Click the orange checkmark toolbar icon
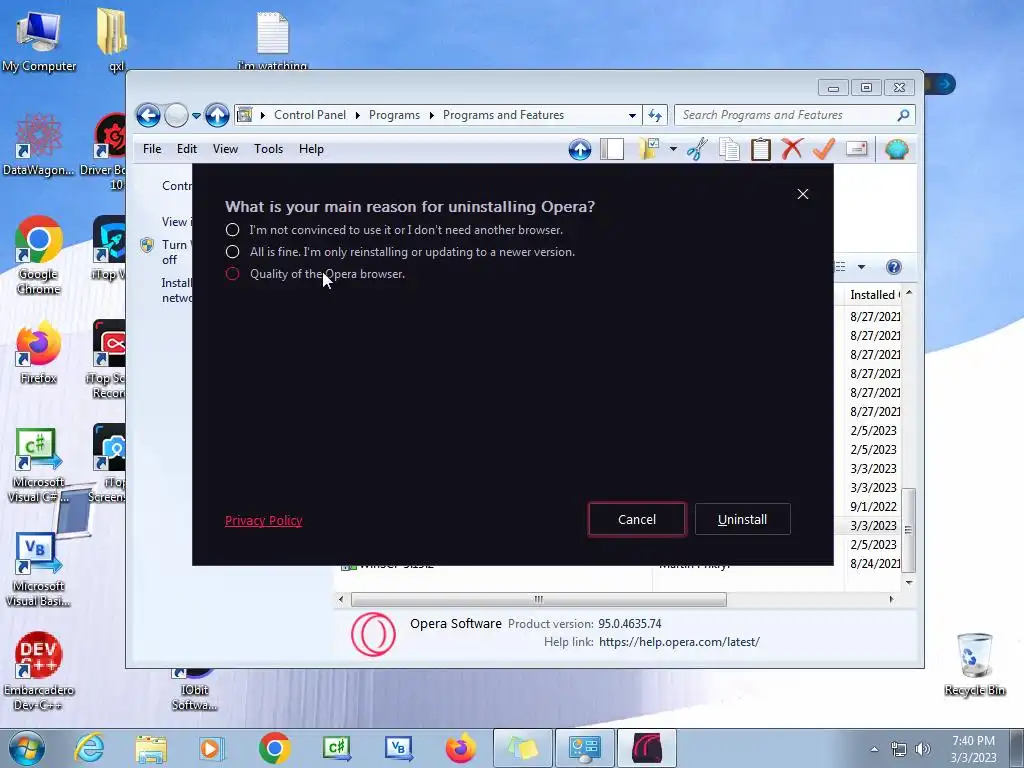 [x=824, y=149]
